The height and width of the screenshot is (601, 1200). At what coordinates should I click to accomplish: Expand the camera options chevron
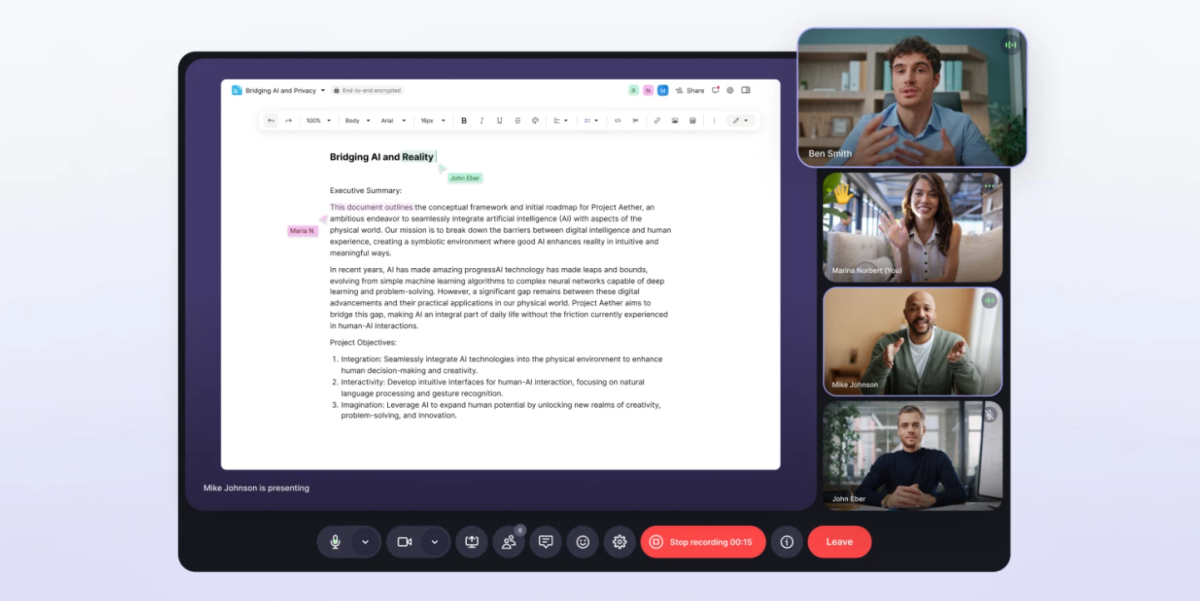(434, 542)
